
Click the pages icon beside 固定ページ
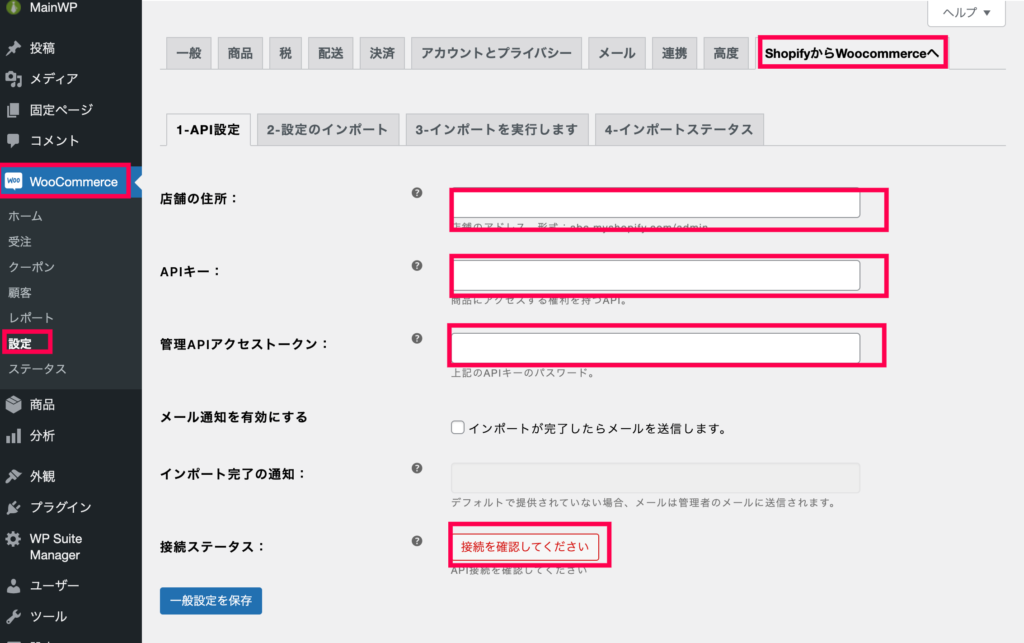tap(13, 110)
